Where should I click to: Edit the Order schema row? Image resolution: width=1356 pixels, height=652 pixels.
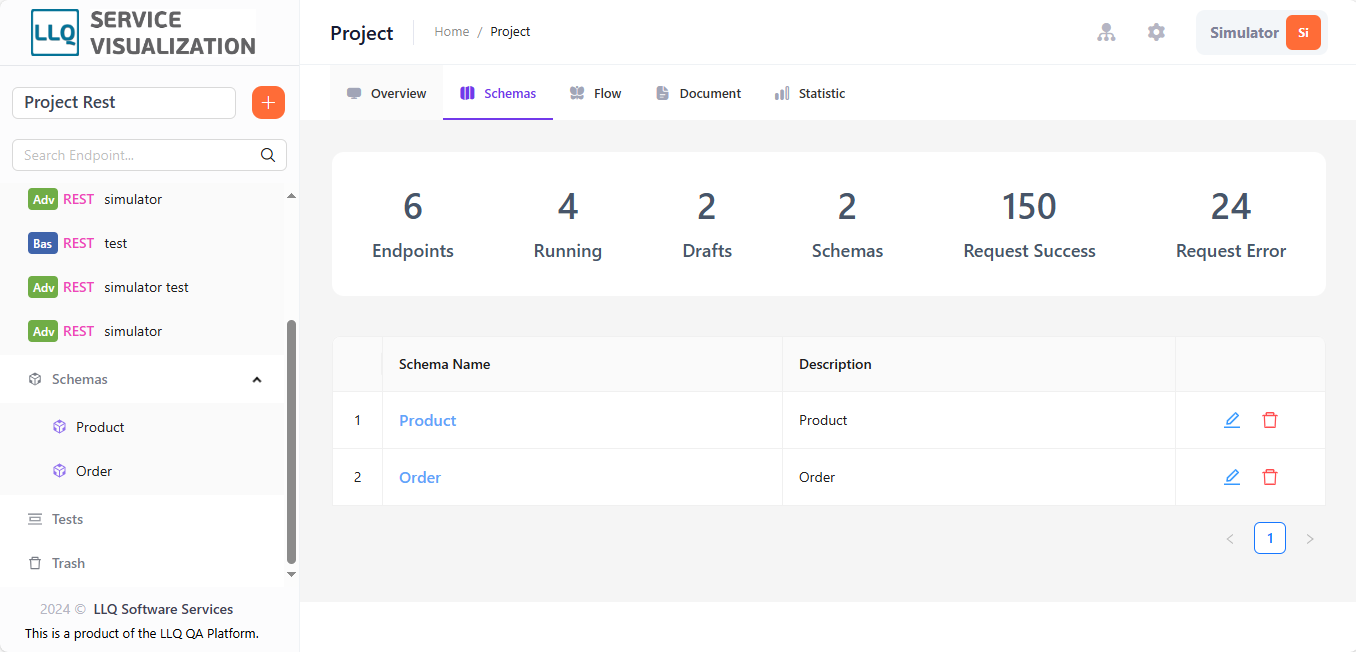[x=1232, y=477]
